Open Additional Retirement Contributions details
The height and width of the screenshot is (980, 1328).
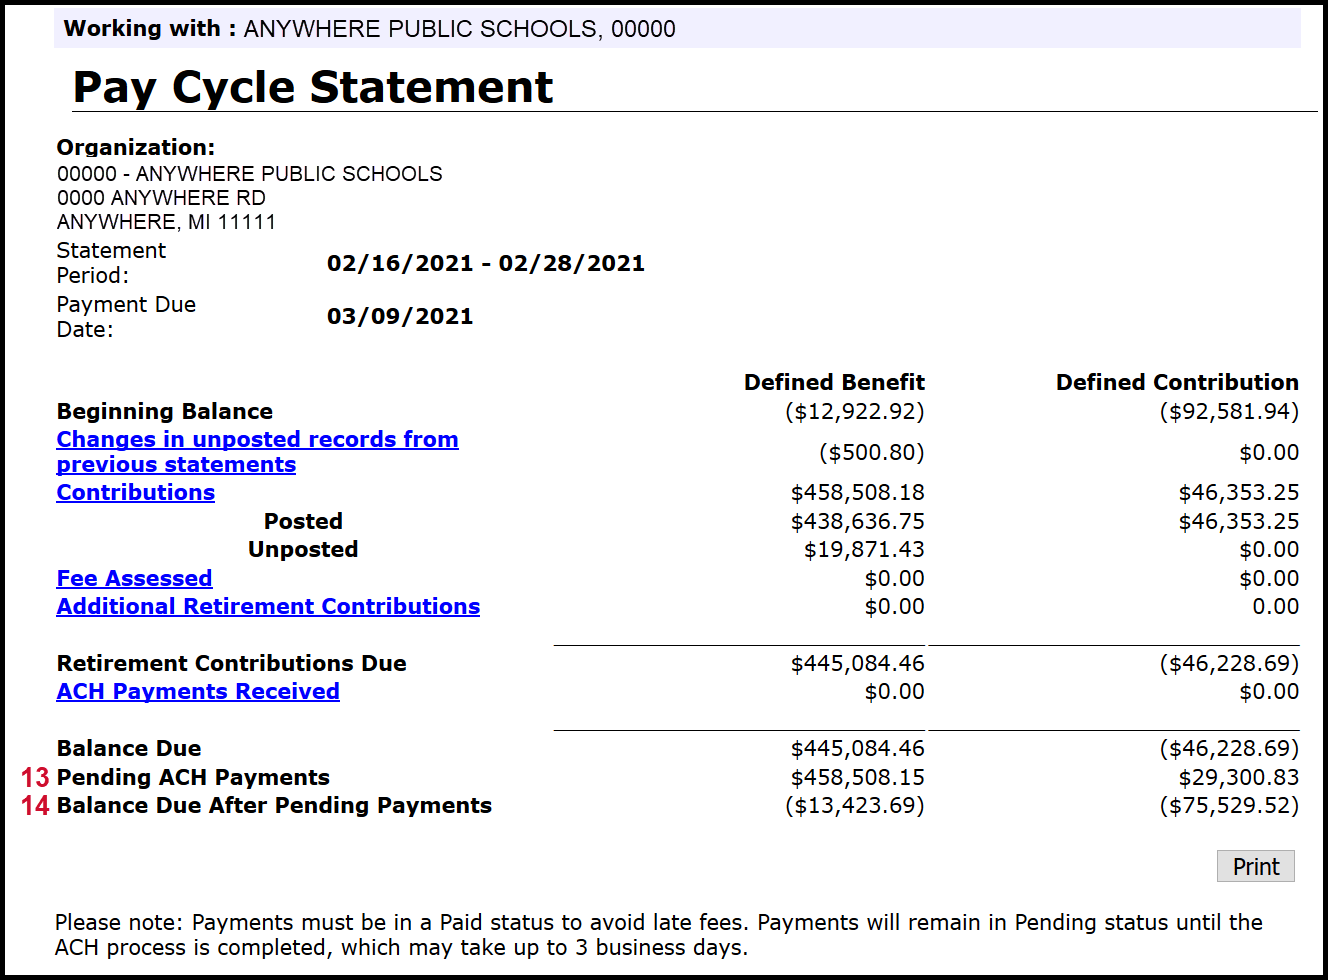[268, 606]
